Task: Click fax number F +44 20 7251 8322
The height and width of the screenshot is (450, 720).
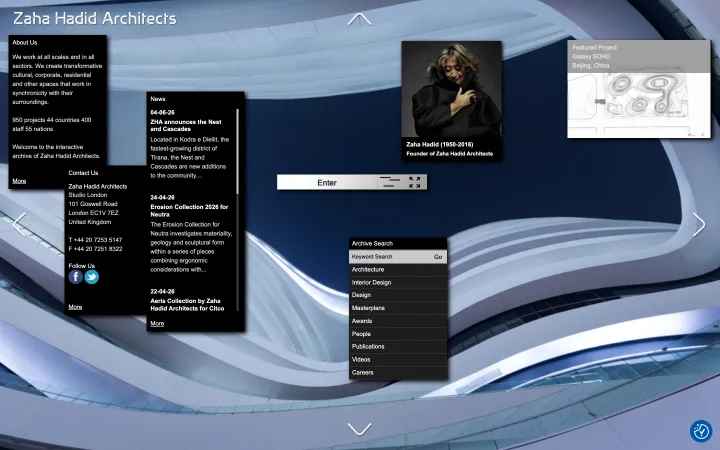Action: point(95,249)
